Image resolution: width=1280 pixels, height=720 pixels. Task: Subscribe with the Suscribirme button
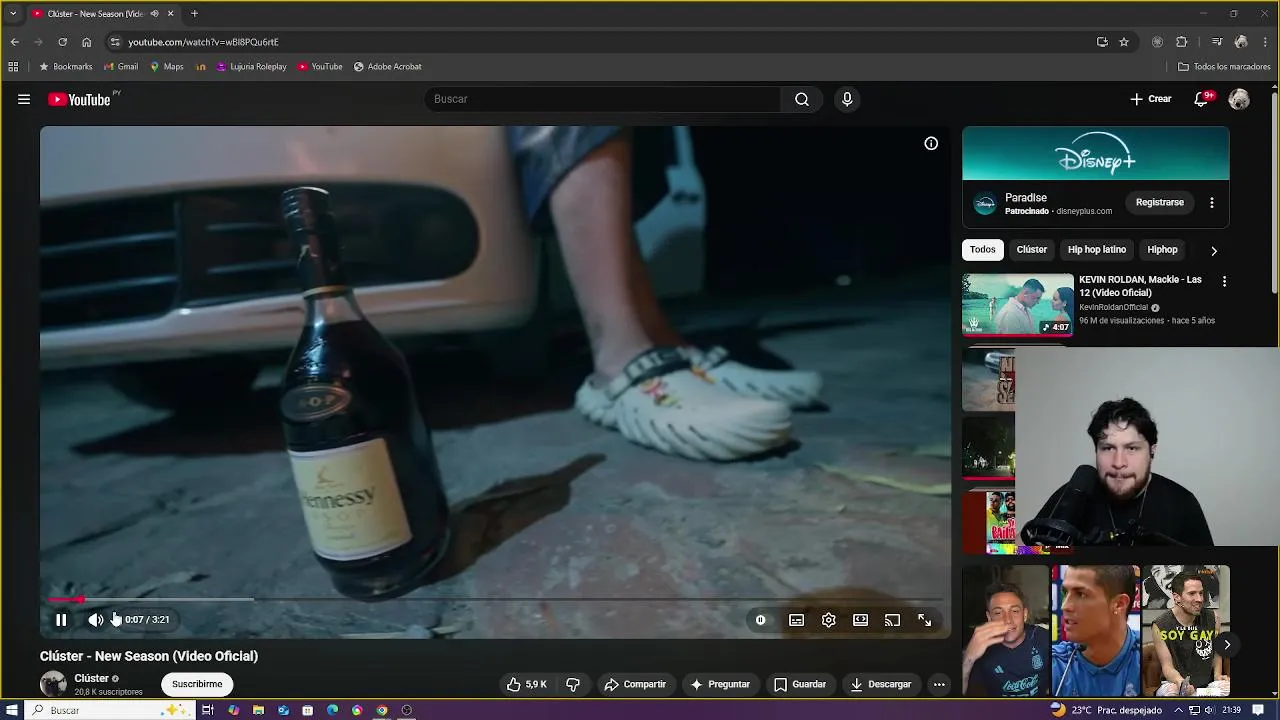click(197, 684)
